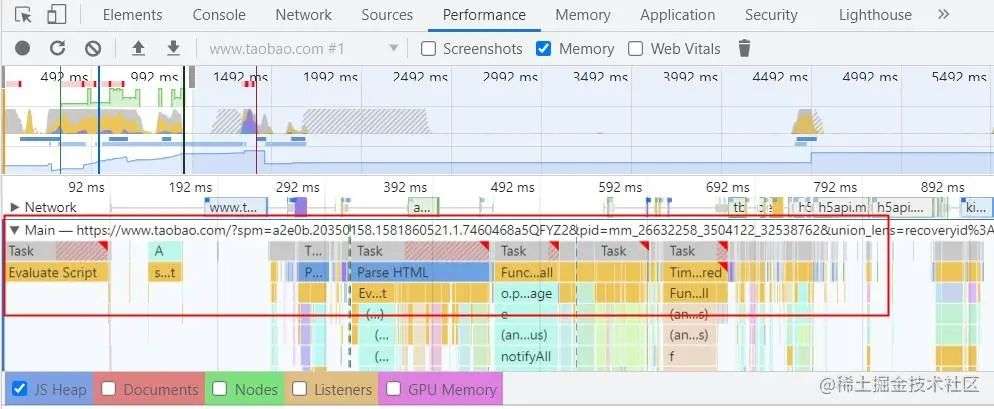Open the www.taobao.com #1 recording dropdown
This screenshot has height=409, width=994.
pos(303,49)
